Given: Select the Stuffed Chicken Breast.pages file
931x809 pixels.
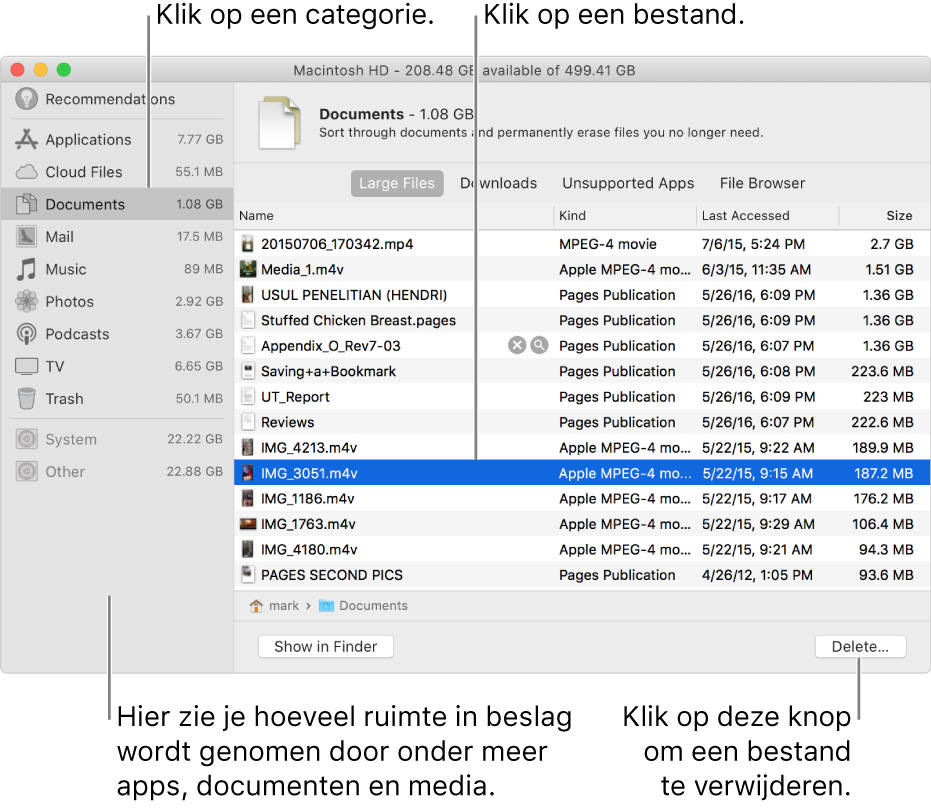Looking at the screenshot, I should click(358, 320).
